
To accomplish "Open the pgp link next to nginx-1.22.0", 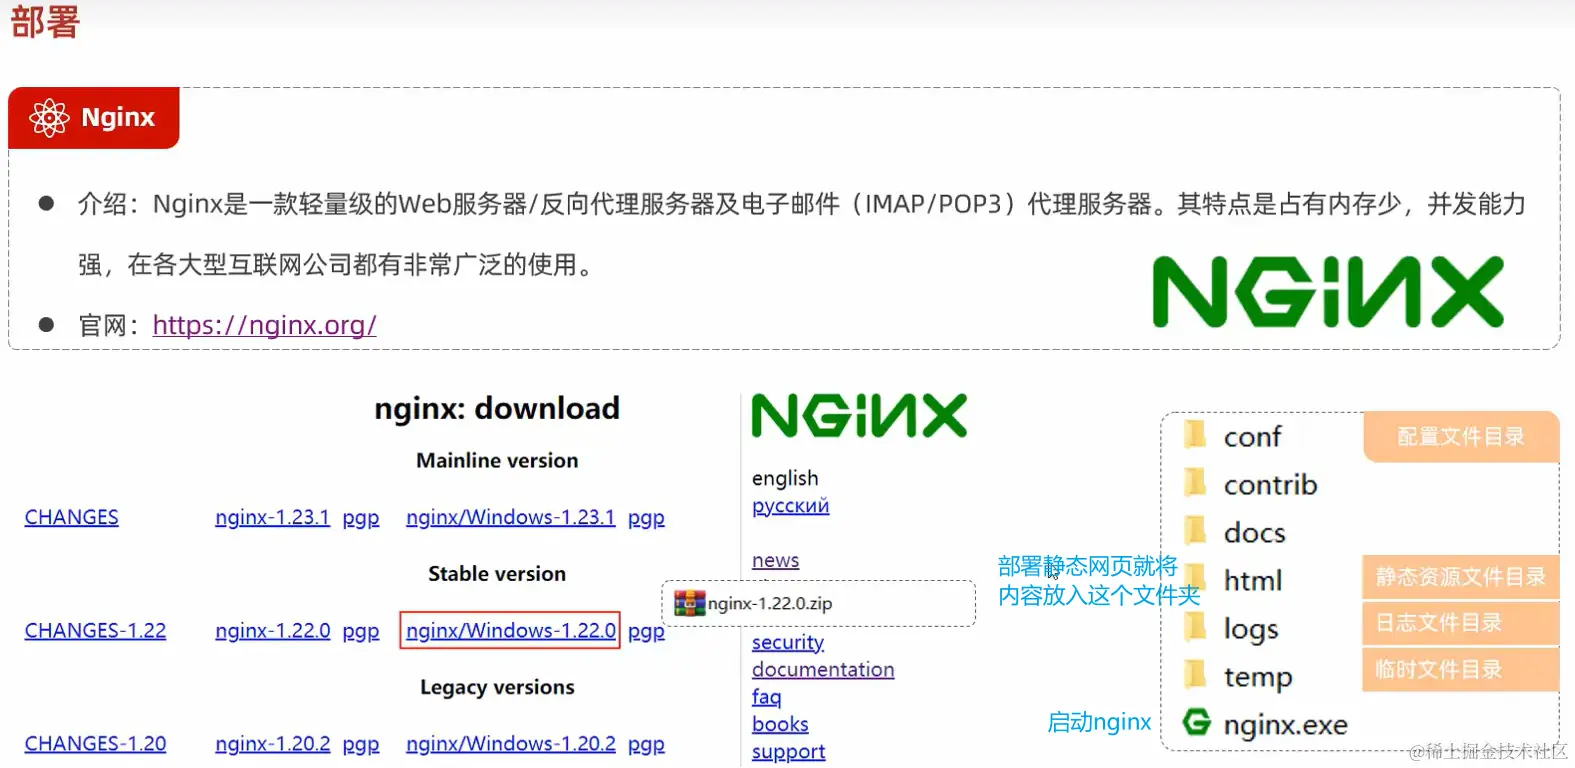I will pyautogui.click(x=361, y=632).
